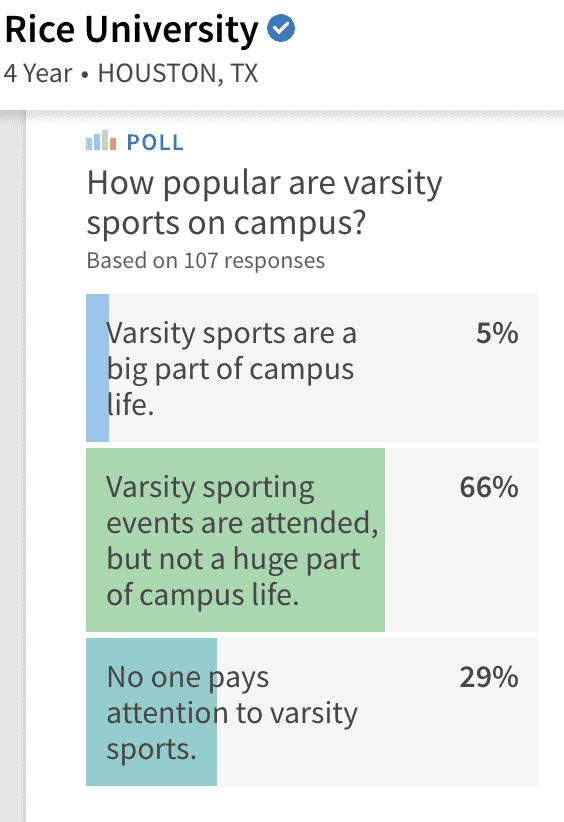Click the '4 Year' school type label
Viewport: 564px width, 822px height.
pos(38,73)
